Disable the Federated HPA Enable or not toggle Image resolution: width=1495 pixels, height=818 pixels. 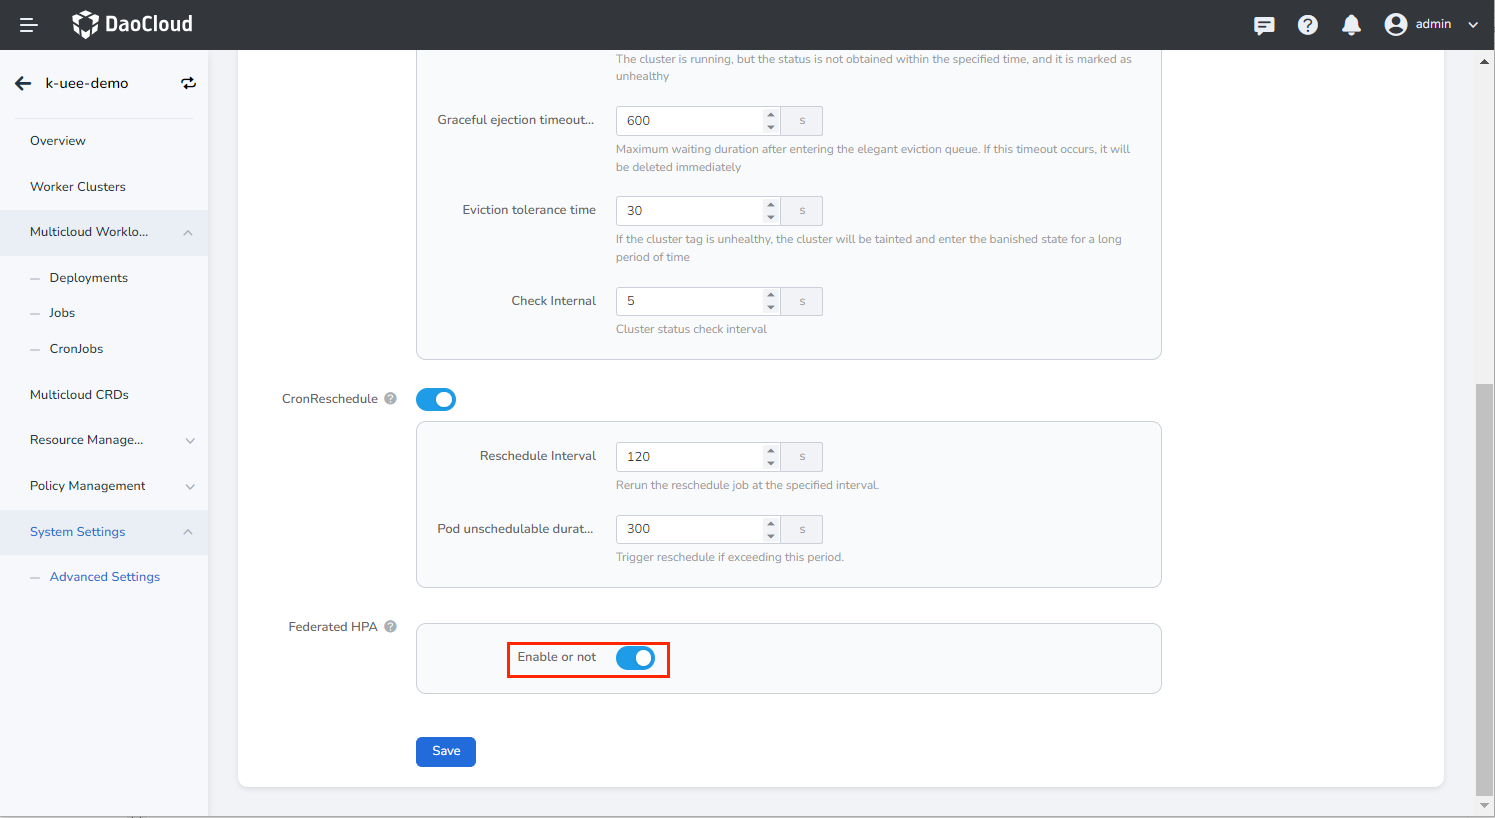coord(635,658)
